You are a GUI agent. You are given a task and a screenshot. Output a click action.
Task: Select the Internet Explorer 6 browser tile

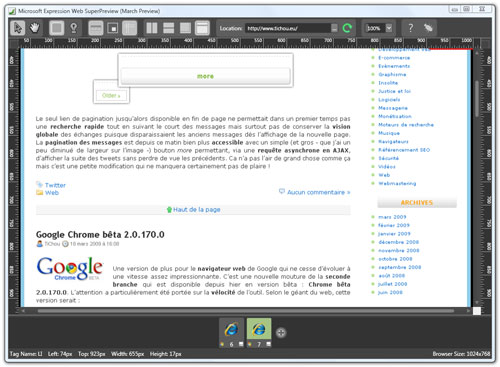[x=231, y=333]
